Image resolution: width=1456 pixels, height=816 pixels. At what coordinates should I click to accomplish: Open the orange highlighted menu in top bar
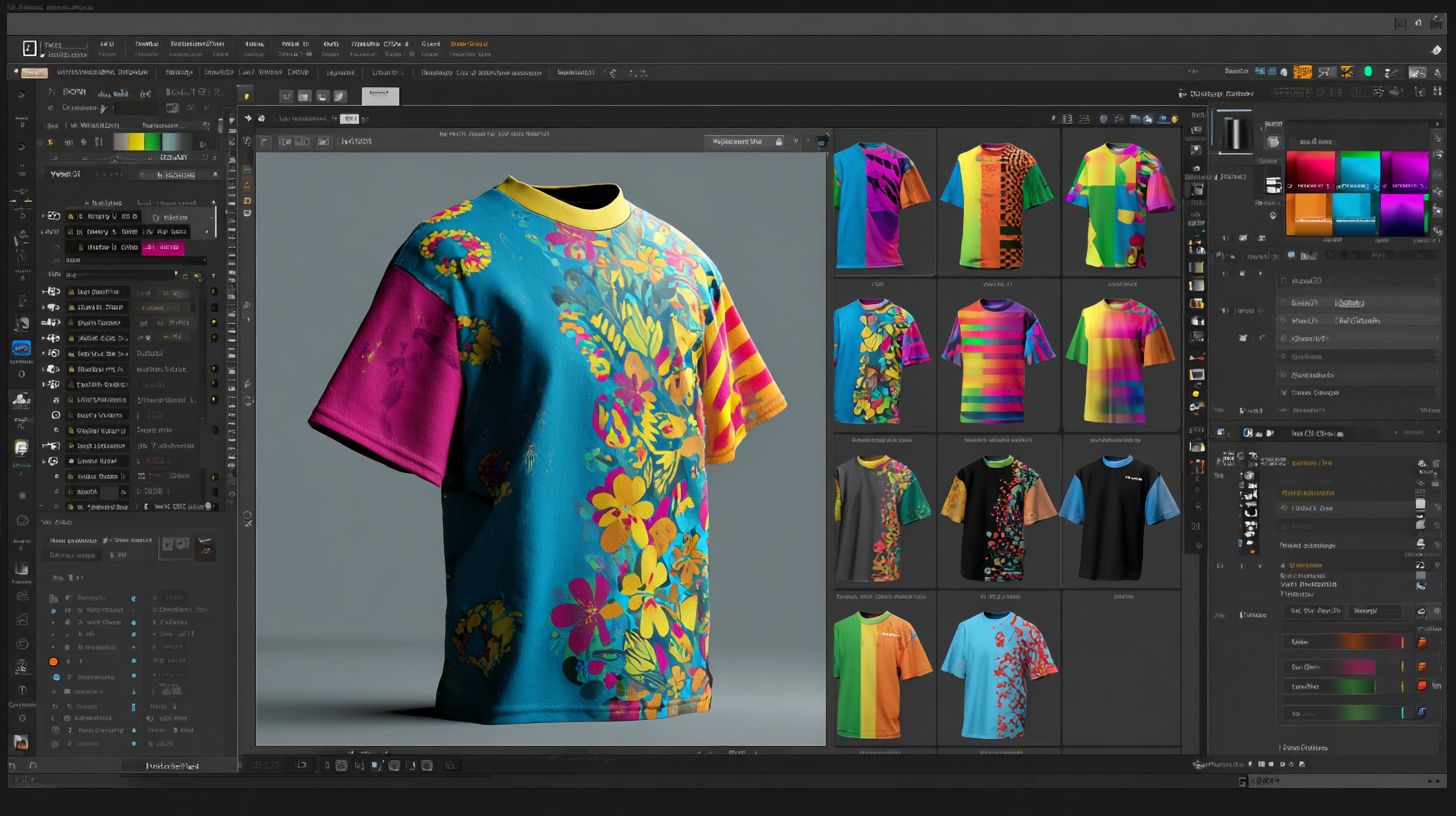(x=469, y=45)
